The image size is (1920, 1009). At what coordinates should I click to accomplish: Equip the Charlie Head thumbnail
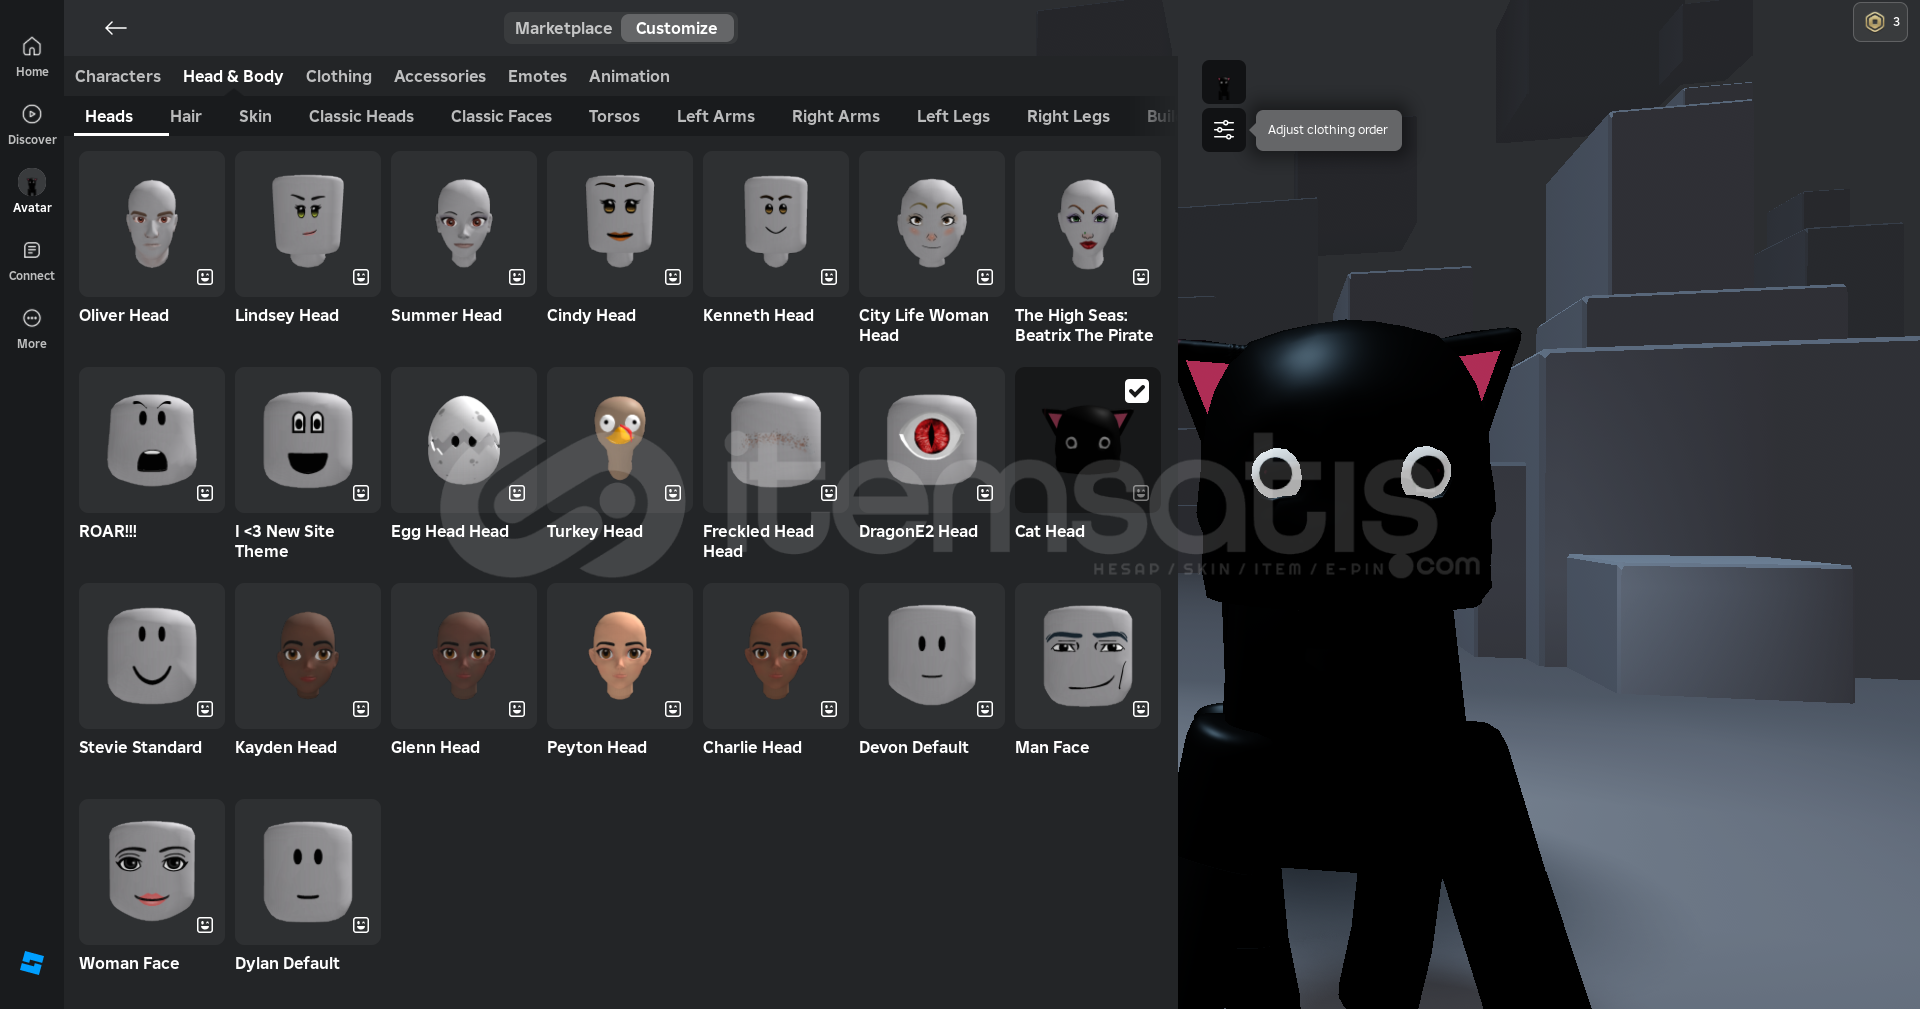coord(776,656)
